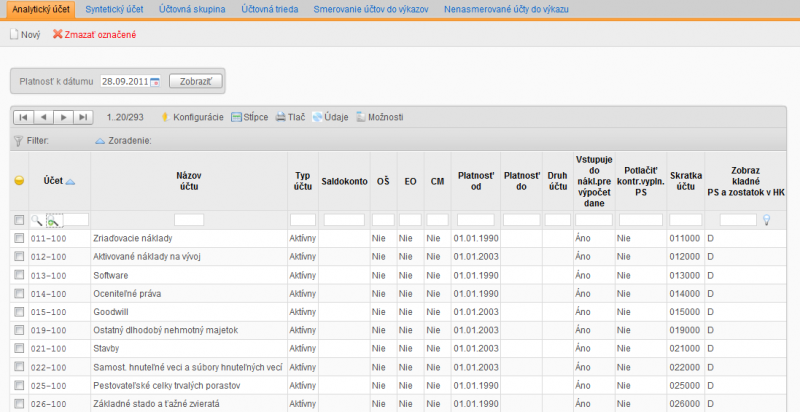Open account 015-100 link
Image resolution: width=800 pixels, height=412 pixels.
(48, 312)
